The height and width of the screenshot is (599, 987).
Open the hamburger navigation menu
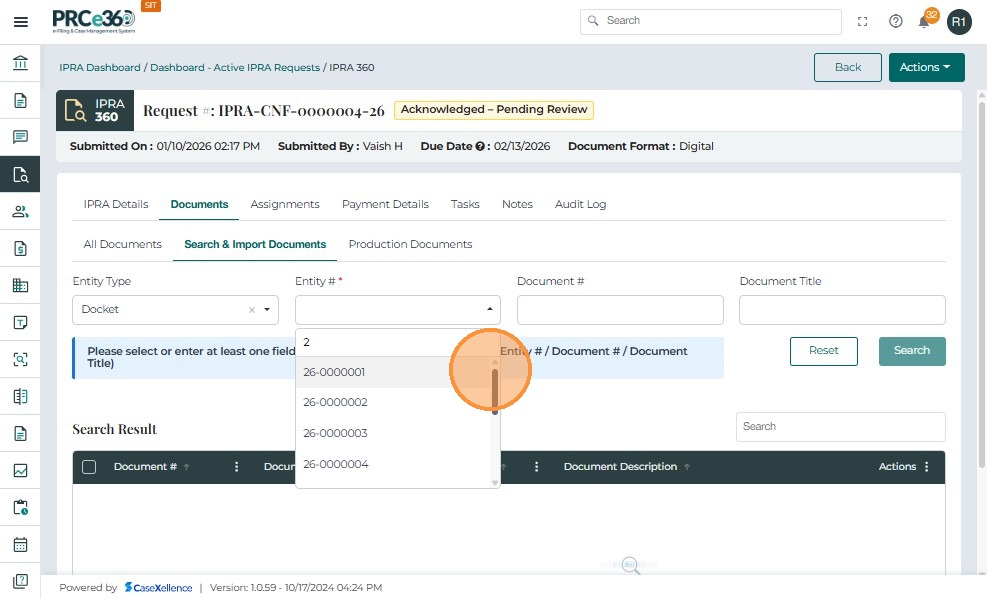(21, 22)
